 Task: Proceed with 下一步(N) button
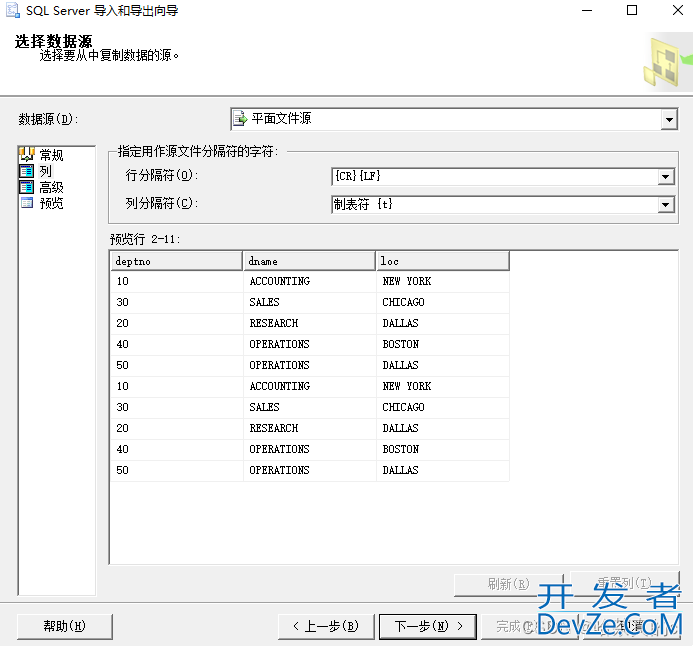[428, 626]
